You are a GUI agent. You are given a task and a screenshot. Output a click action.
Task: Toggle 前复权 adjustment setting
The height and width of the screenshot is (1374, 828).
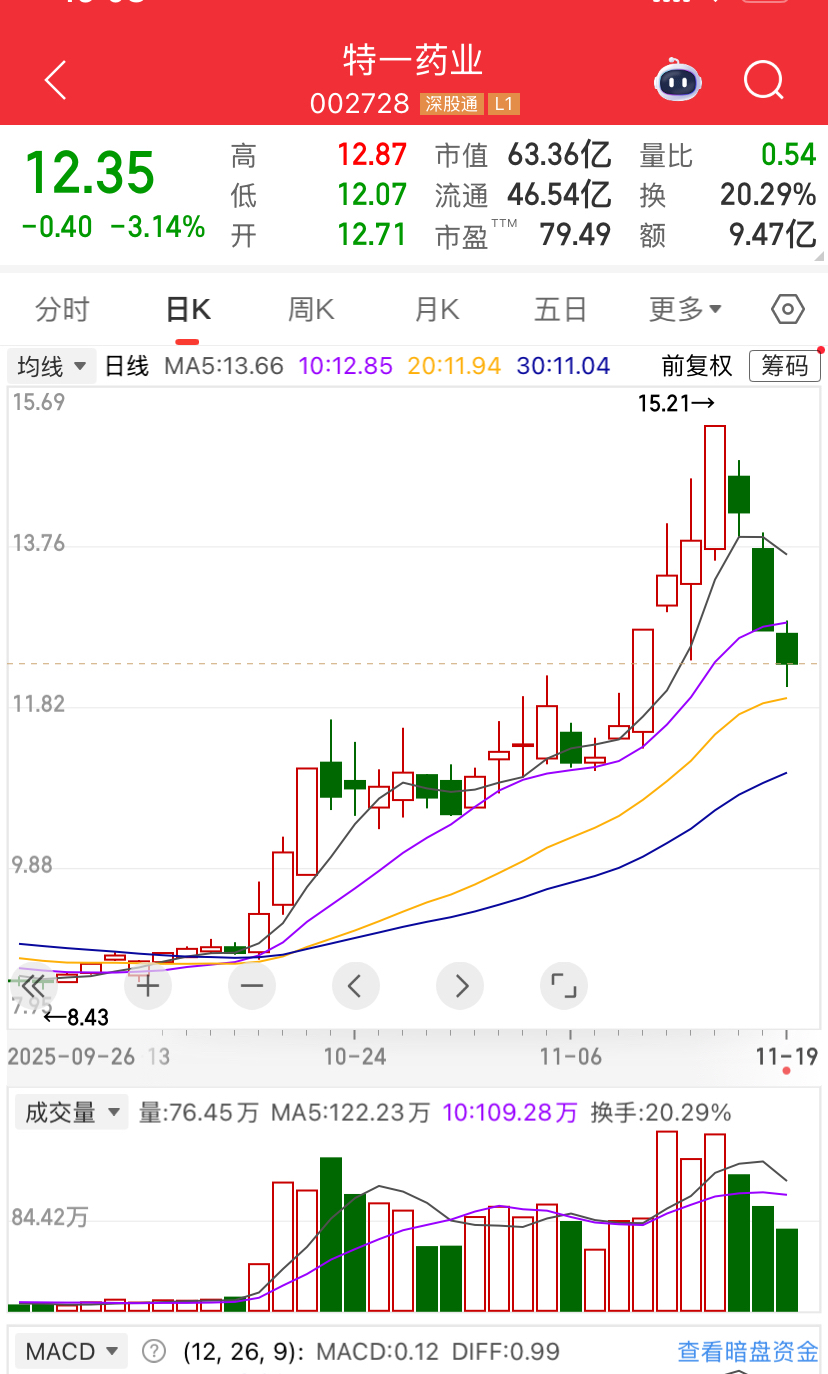[x=698, y=366]
